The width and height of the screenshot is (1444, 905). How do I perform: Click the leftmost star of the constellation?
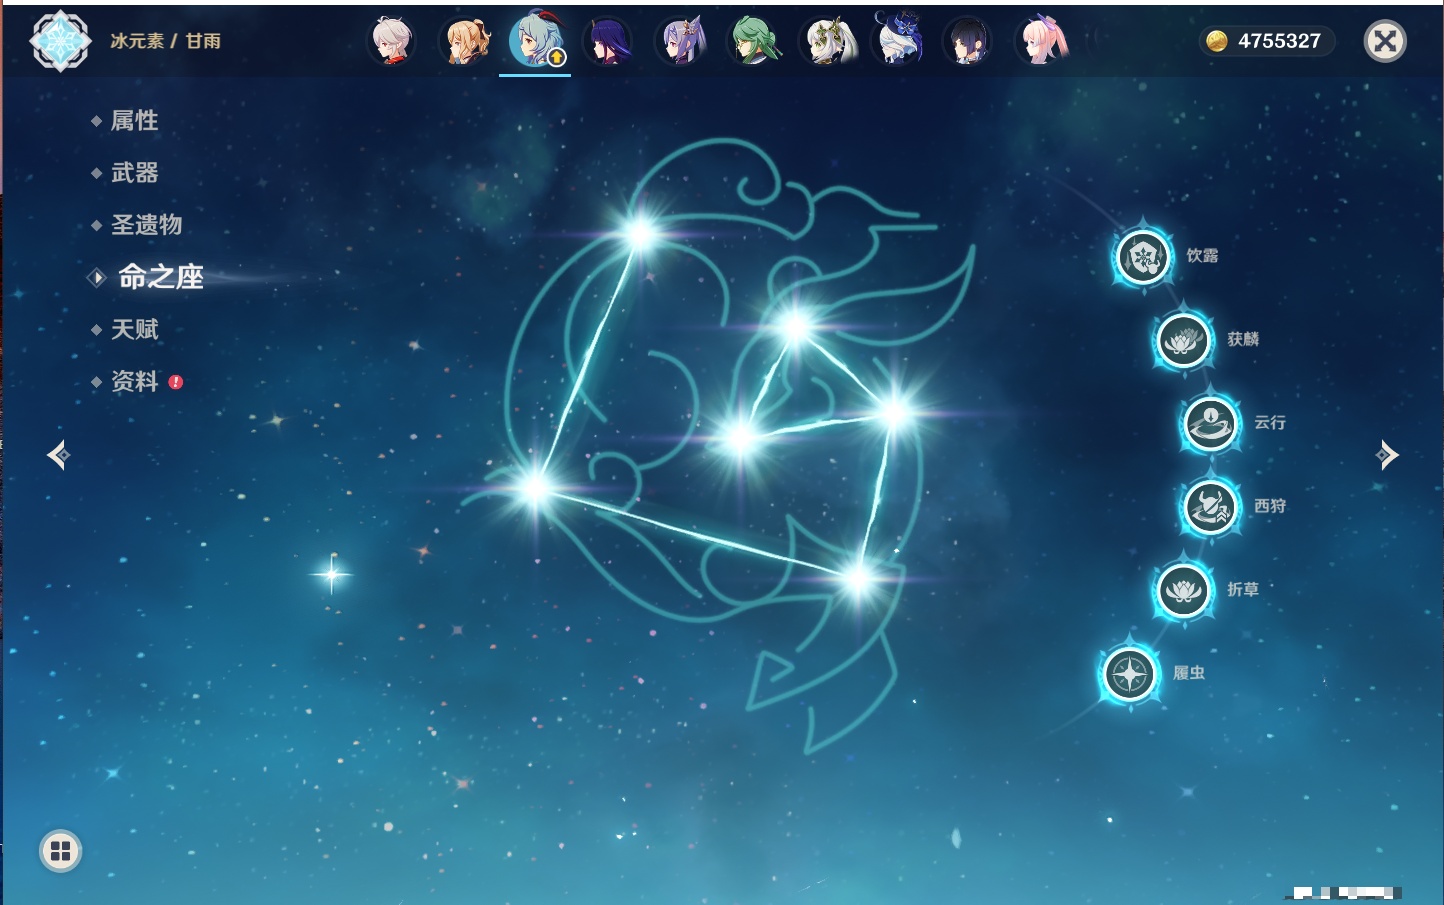coord(535,488)
